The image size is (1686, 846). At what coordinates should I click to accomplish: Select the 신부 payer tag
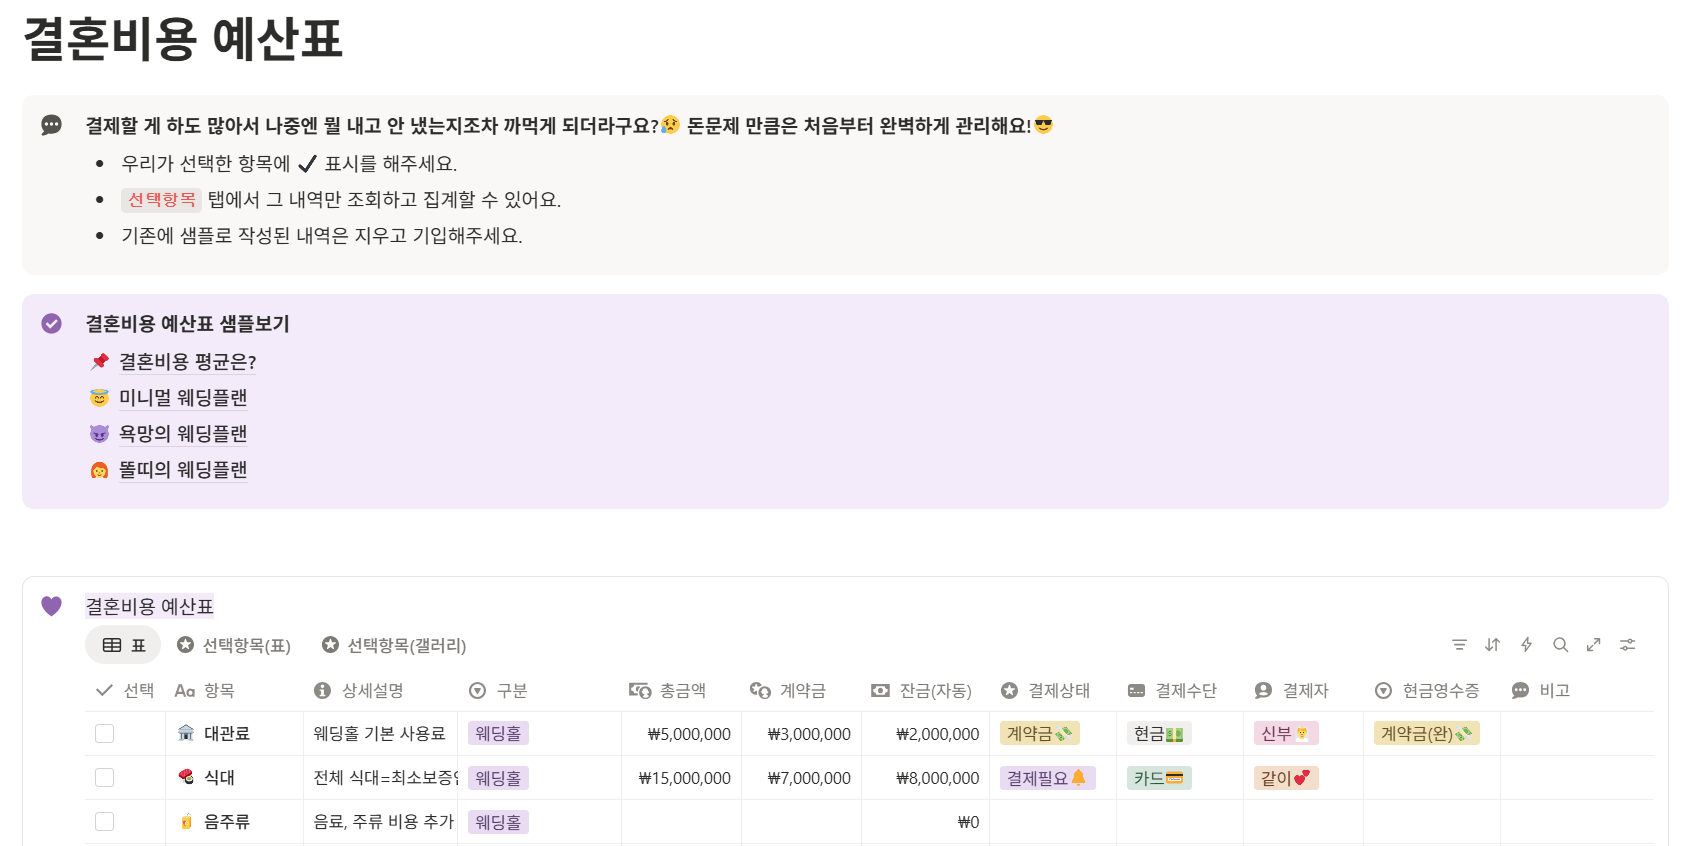[1286, 733]
